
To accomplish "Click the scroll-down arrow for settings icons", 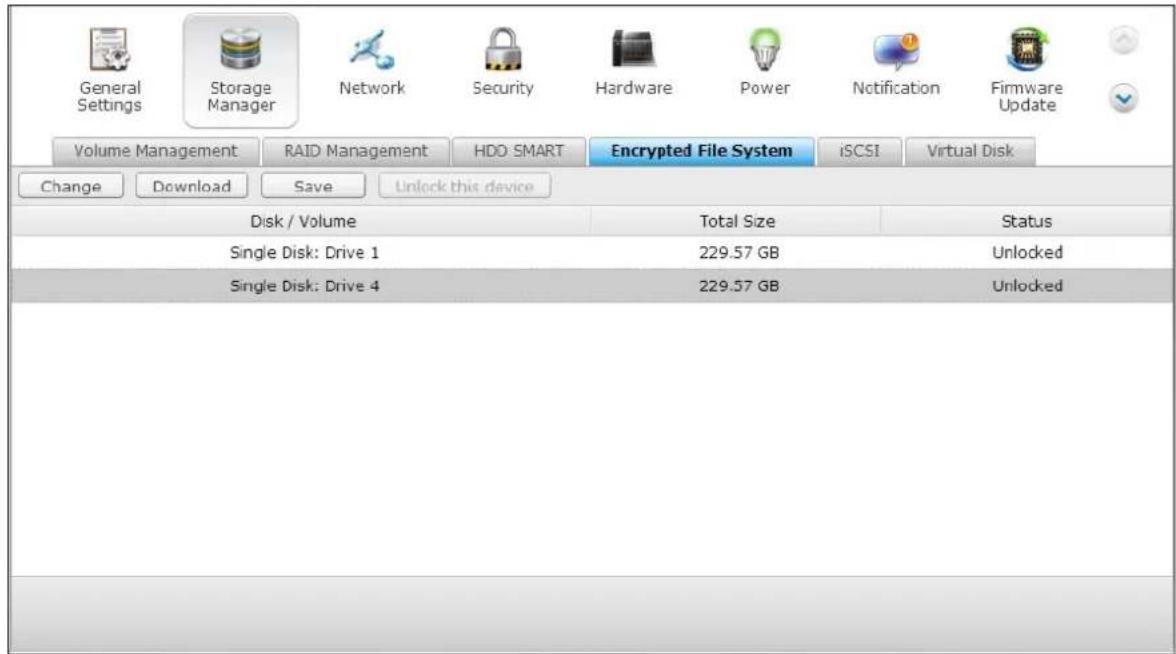I will point(1123,98).
